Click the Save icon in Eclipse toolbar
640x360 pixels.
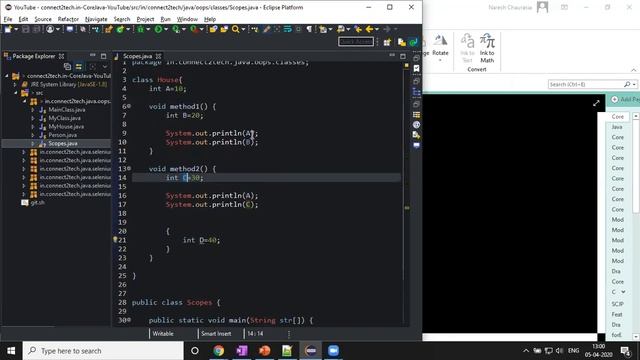click(25, 29)
